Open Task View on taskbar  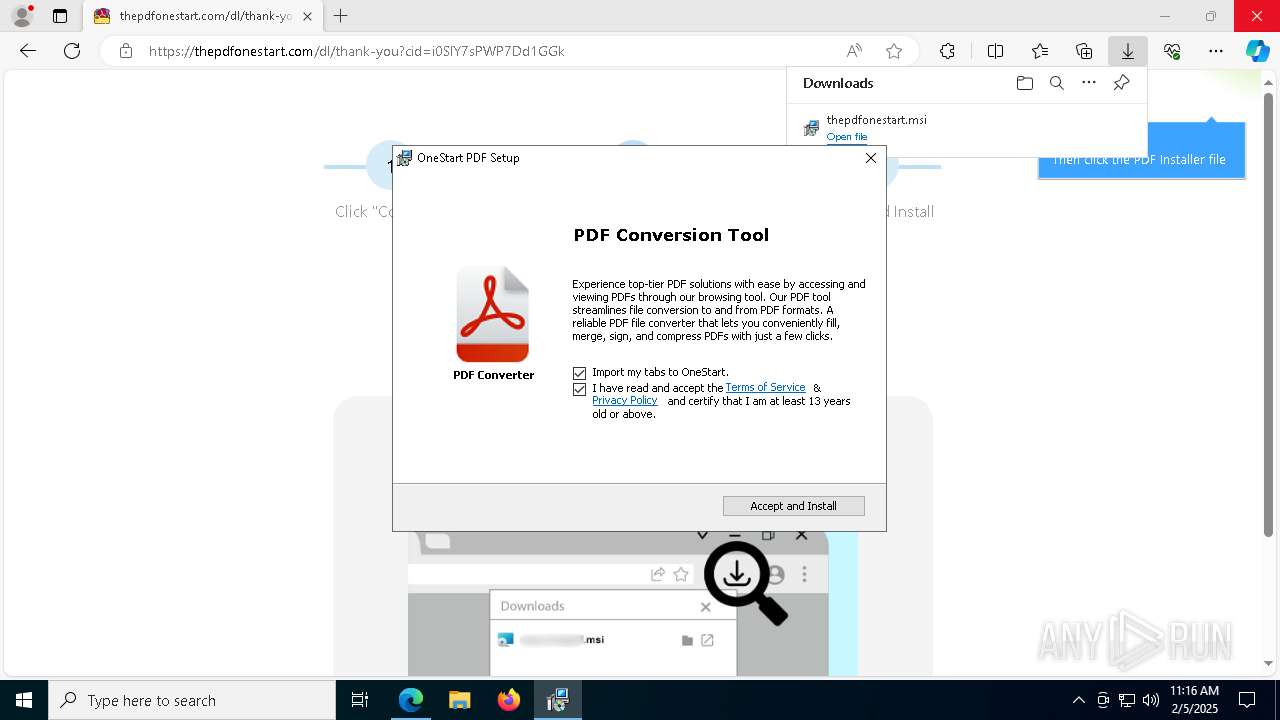pyautogui.click(x=360, y=700)
